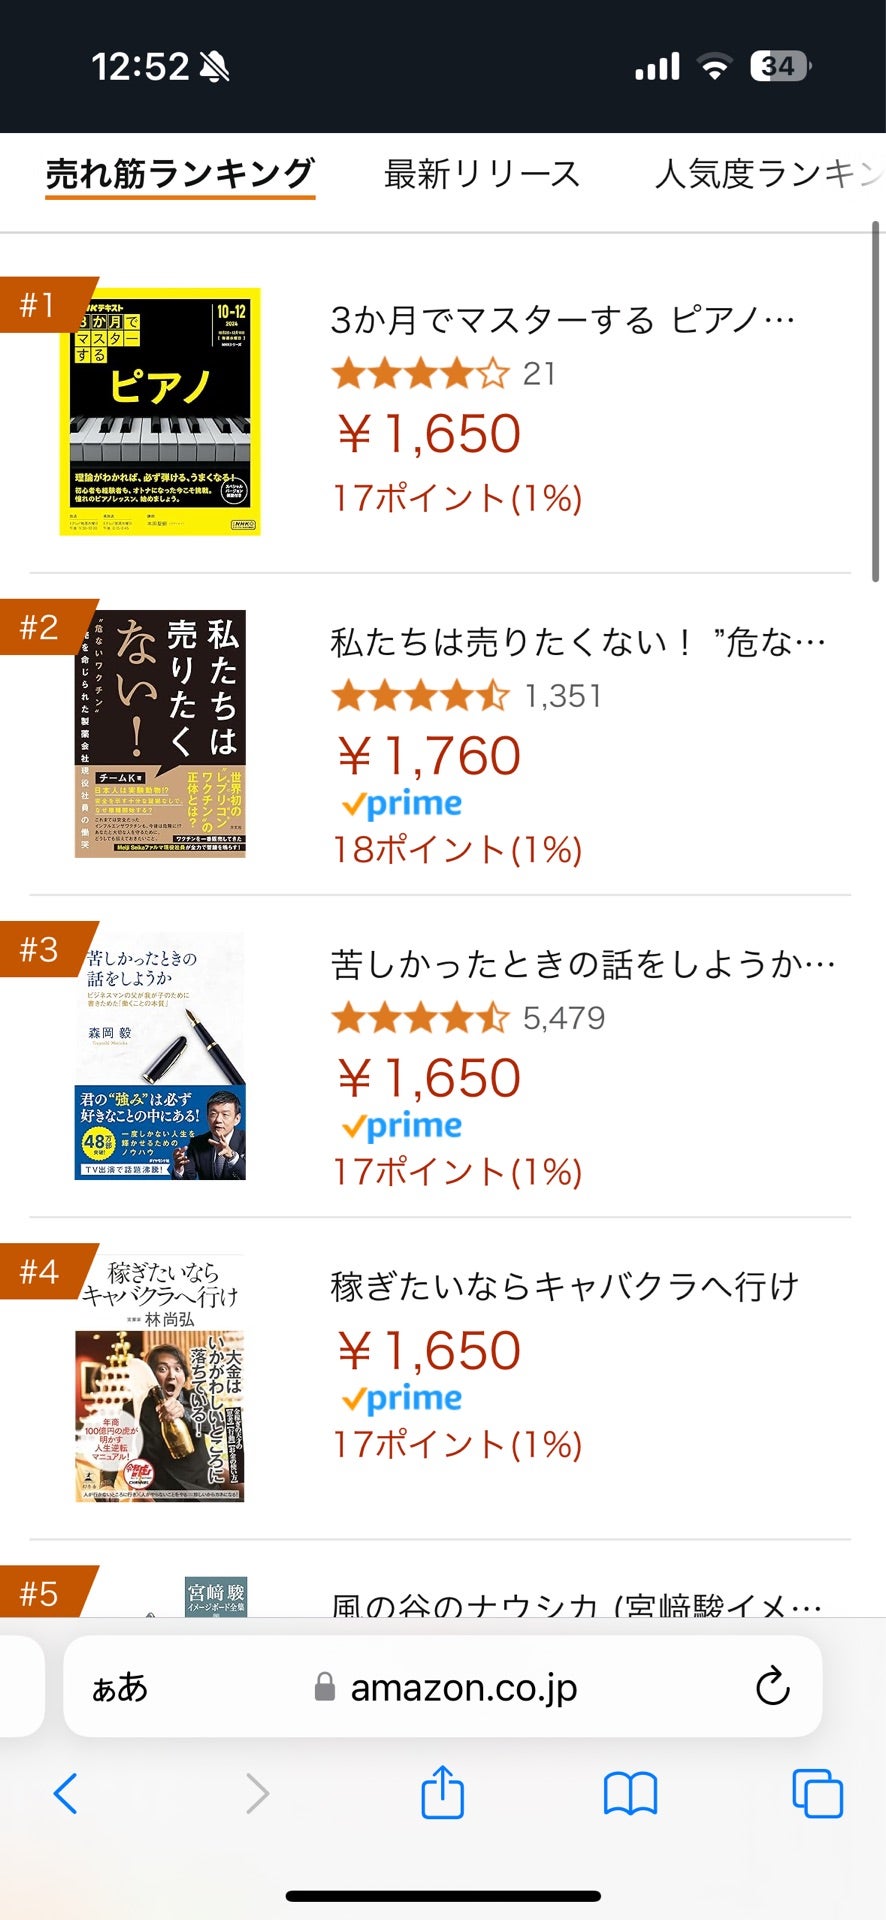Open 稼ぎたいならキャバクラへ行け book cover

(160, 1379)
